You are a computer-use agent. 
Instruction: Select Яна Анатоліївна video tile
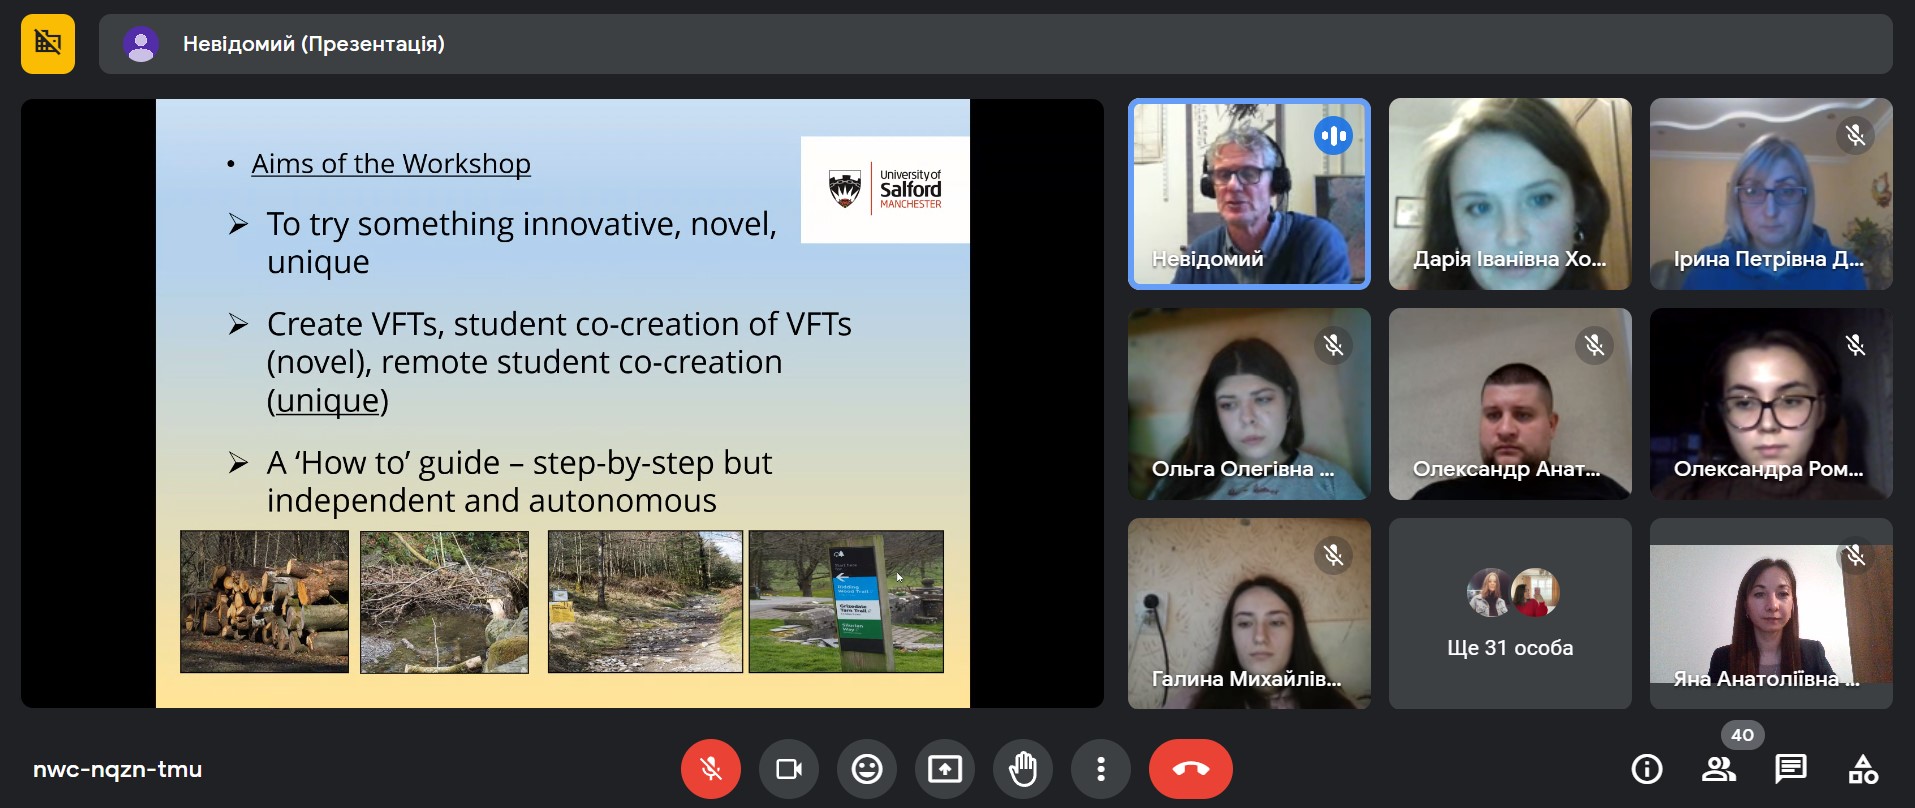pyautogui.click(x=1771, y=614)
